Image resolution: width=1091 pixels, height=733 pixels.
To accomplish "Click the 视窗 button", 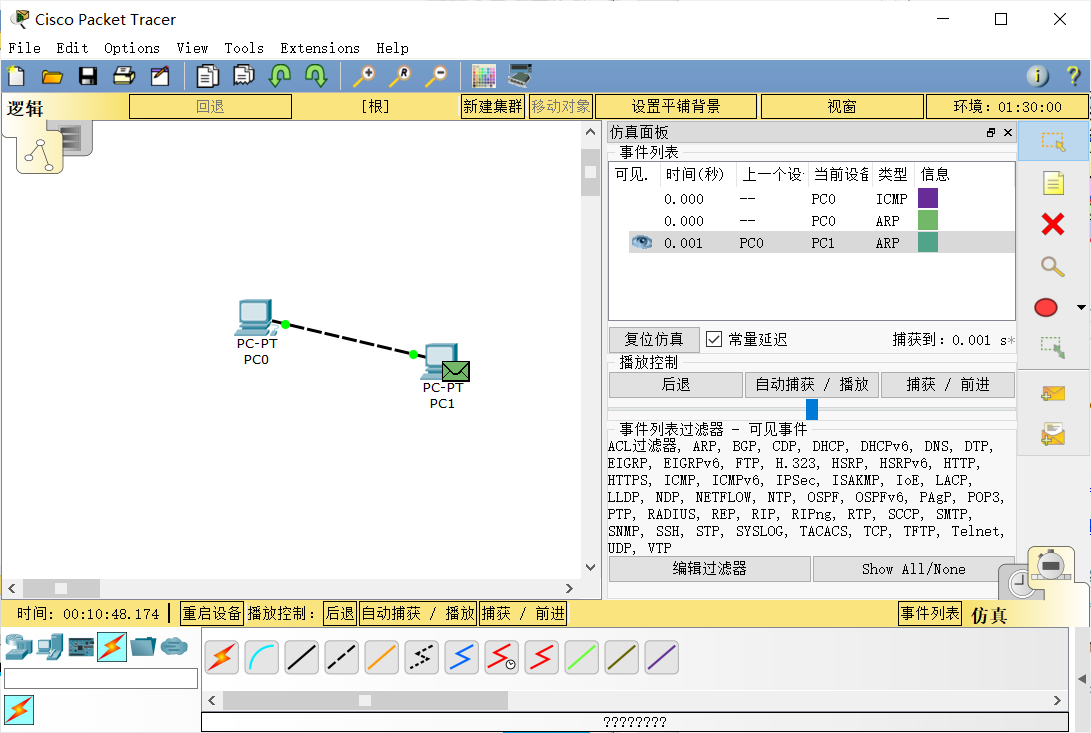I will (x=842, y=107).
